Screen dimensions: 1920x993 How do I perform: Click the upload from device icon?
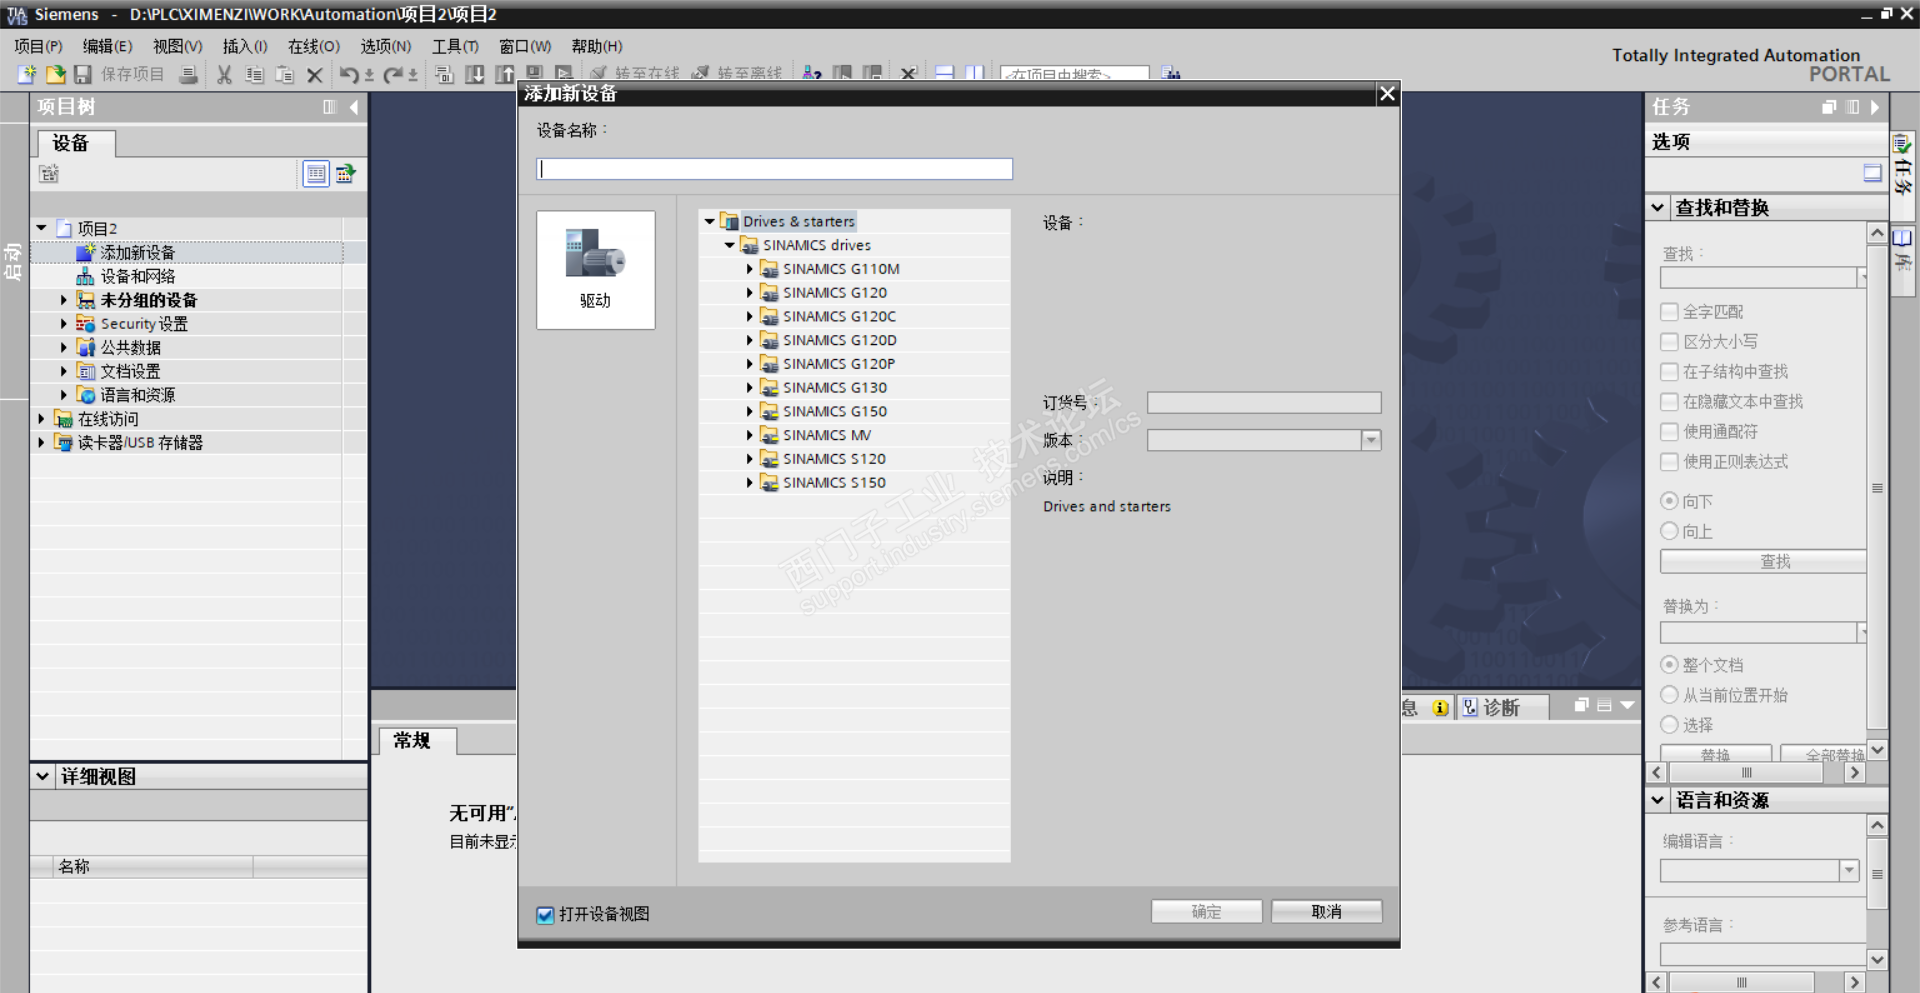click(x=505, y=74)
